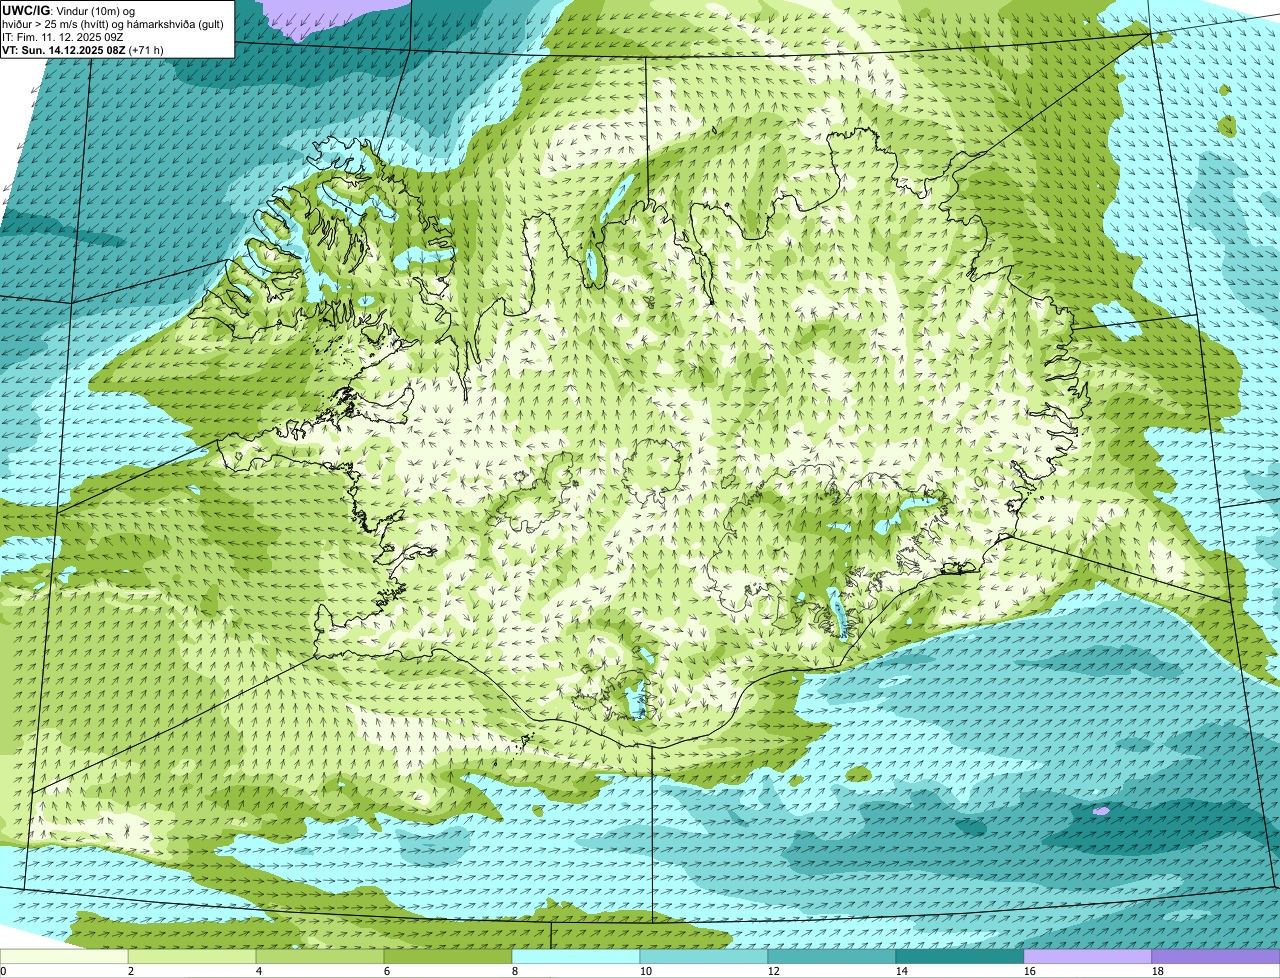Click the scale label "6"
The image size is (1280, 978).
(x=387, y=971)
